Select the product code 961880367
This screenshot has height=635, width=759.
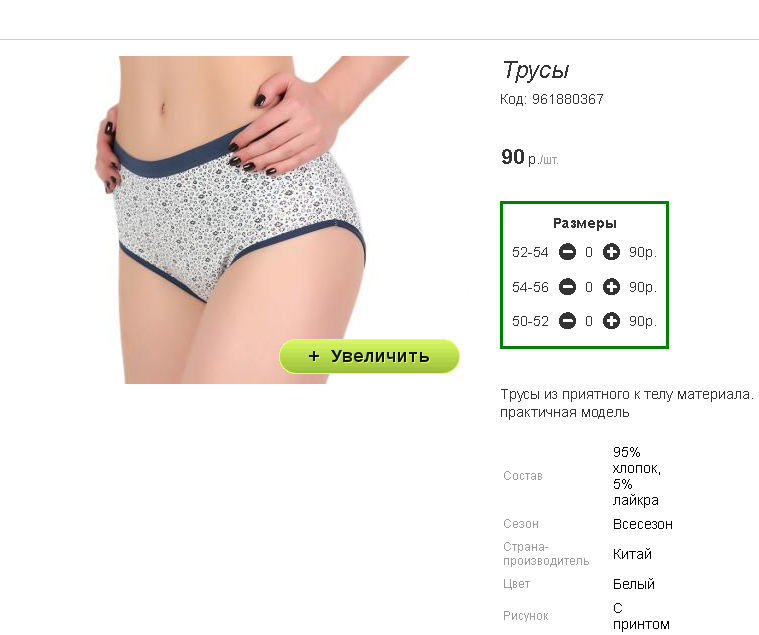pos(568,99)
